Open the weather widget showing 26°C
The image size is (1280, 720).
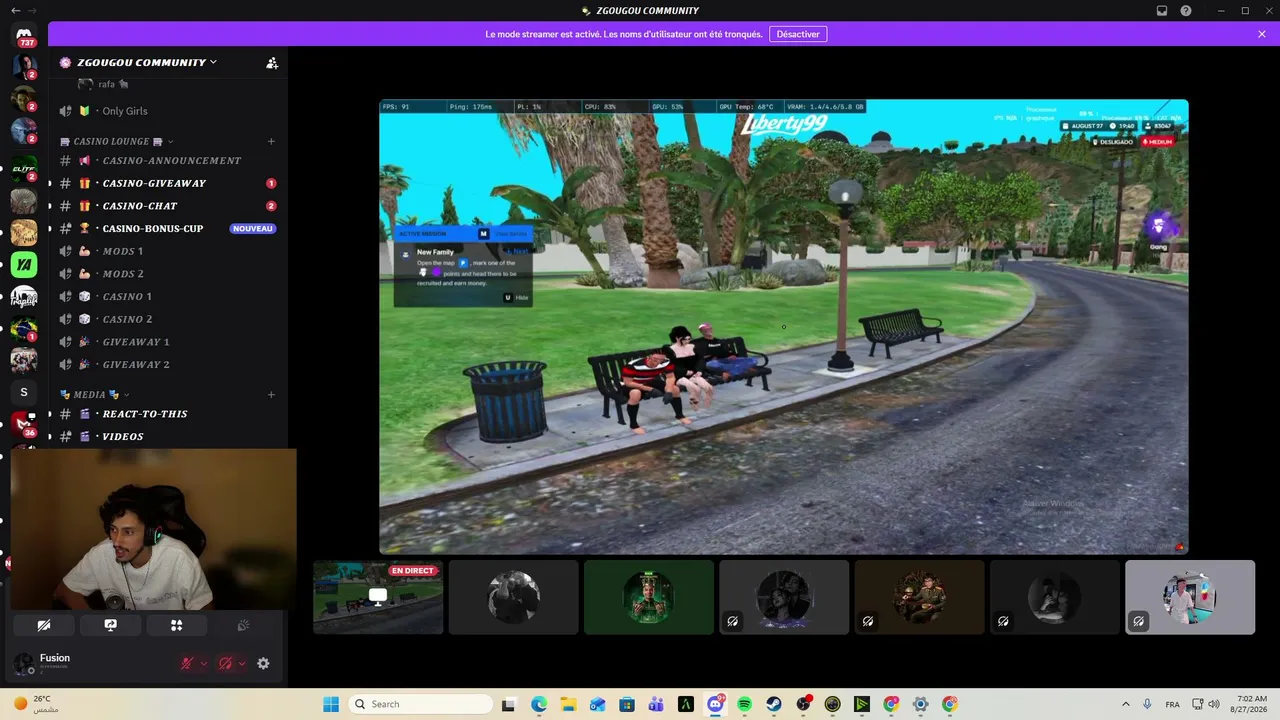click(x=36, y=704)
